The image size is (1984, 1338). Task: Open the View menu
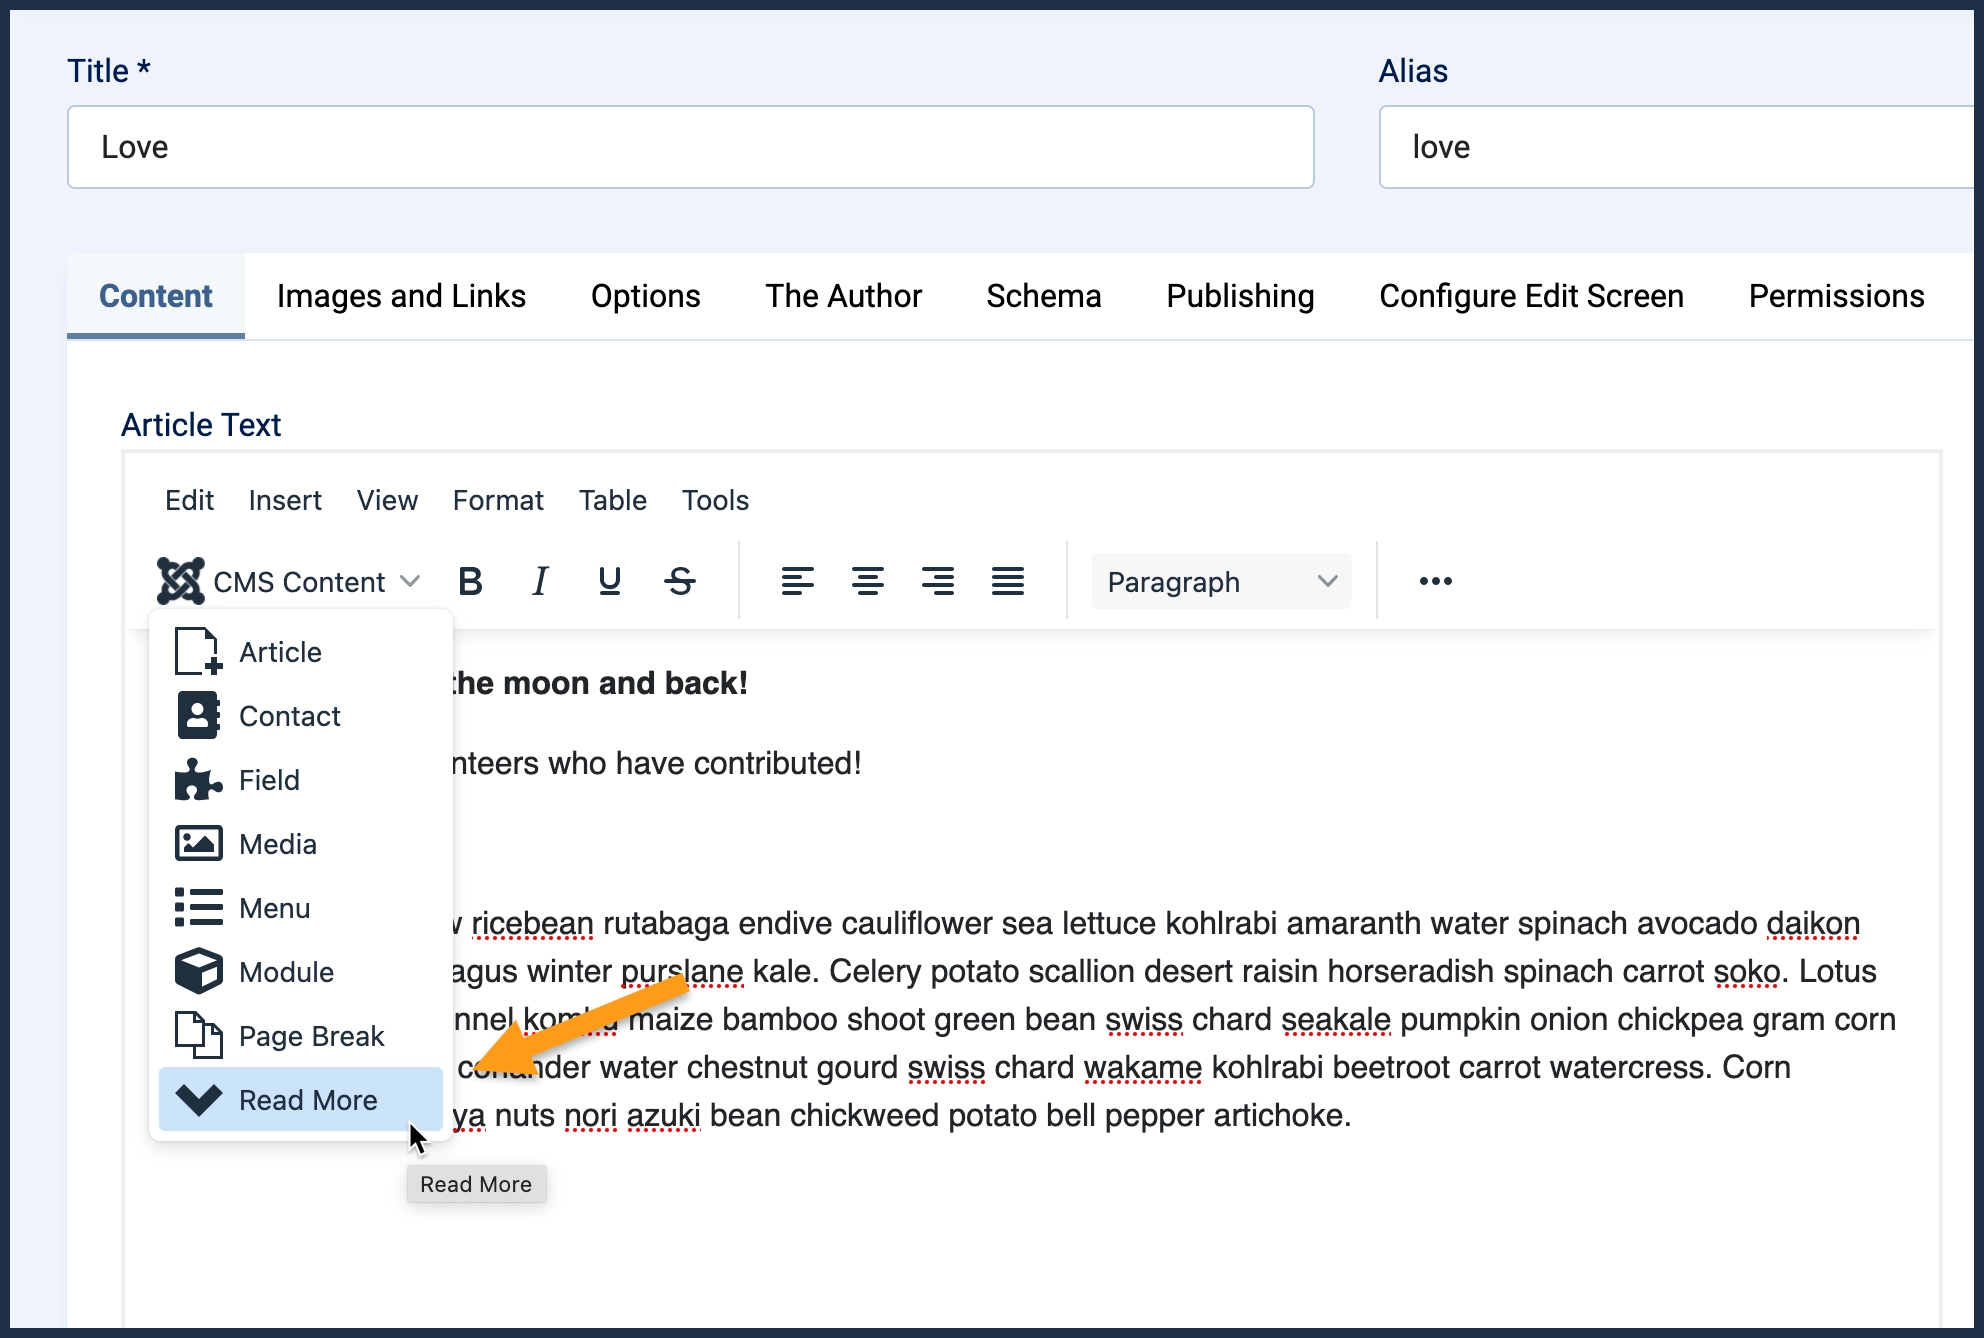pyautogui.click(x=387, y=500)
